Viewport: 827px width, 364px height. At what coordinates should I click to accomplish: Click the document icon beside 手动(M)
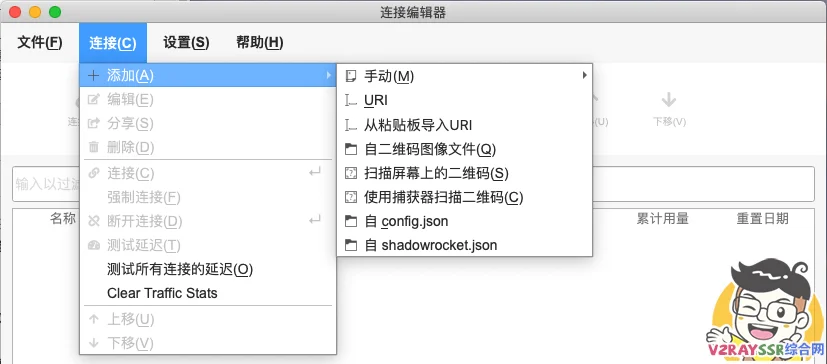click(x=350, y=76)
